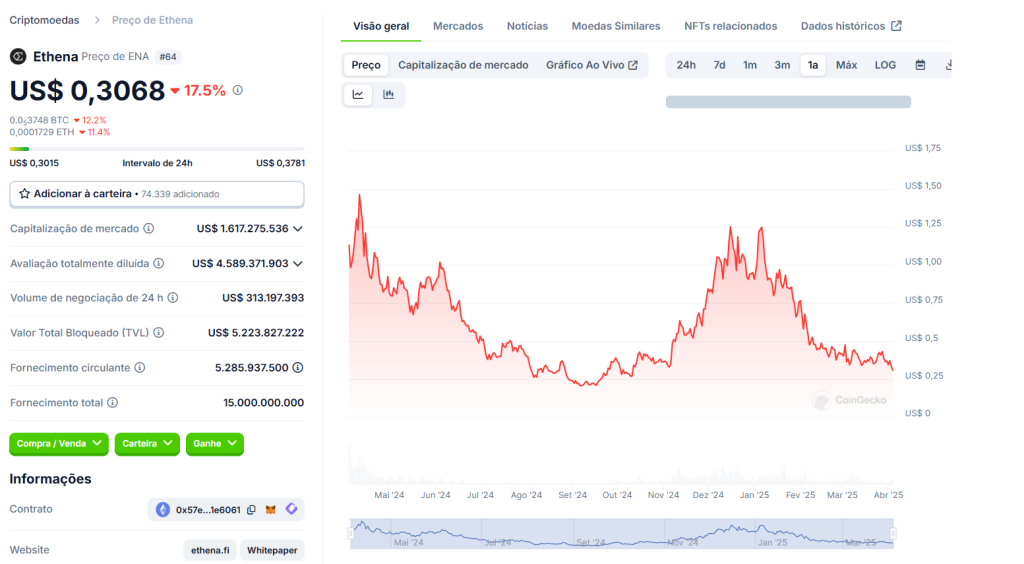This screenshot has height=564, width=1024.
Task: Select the Máx time range
Action: coord(846,65)
